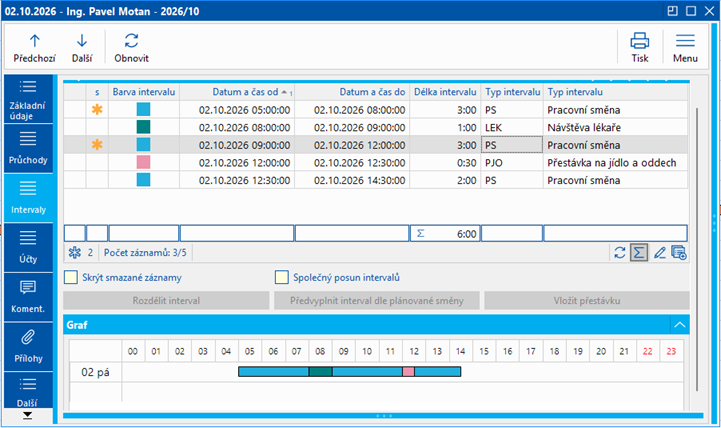Screen dimensions: 721x428
Task: Sort by Datum a čas od column header
Action: (x=237, y=92)
